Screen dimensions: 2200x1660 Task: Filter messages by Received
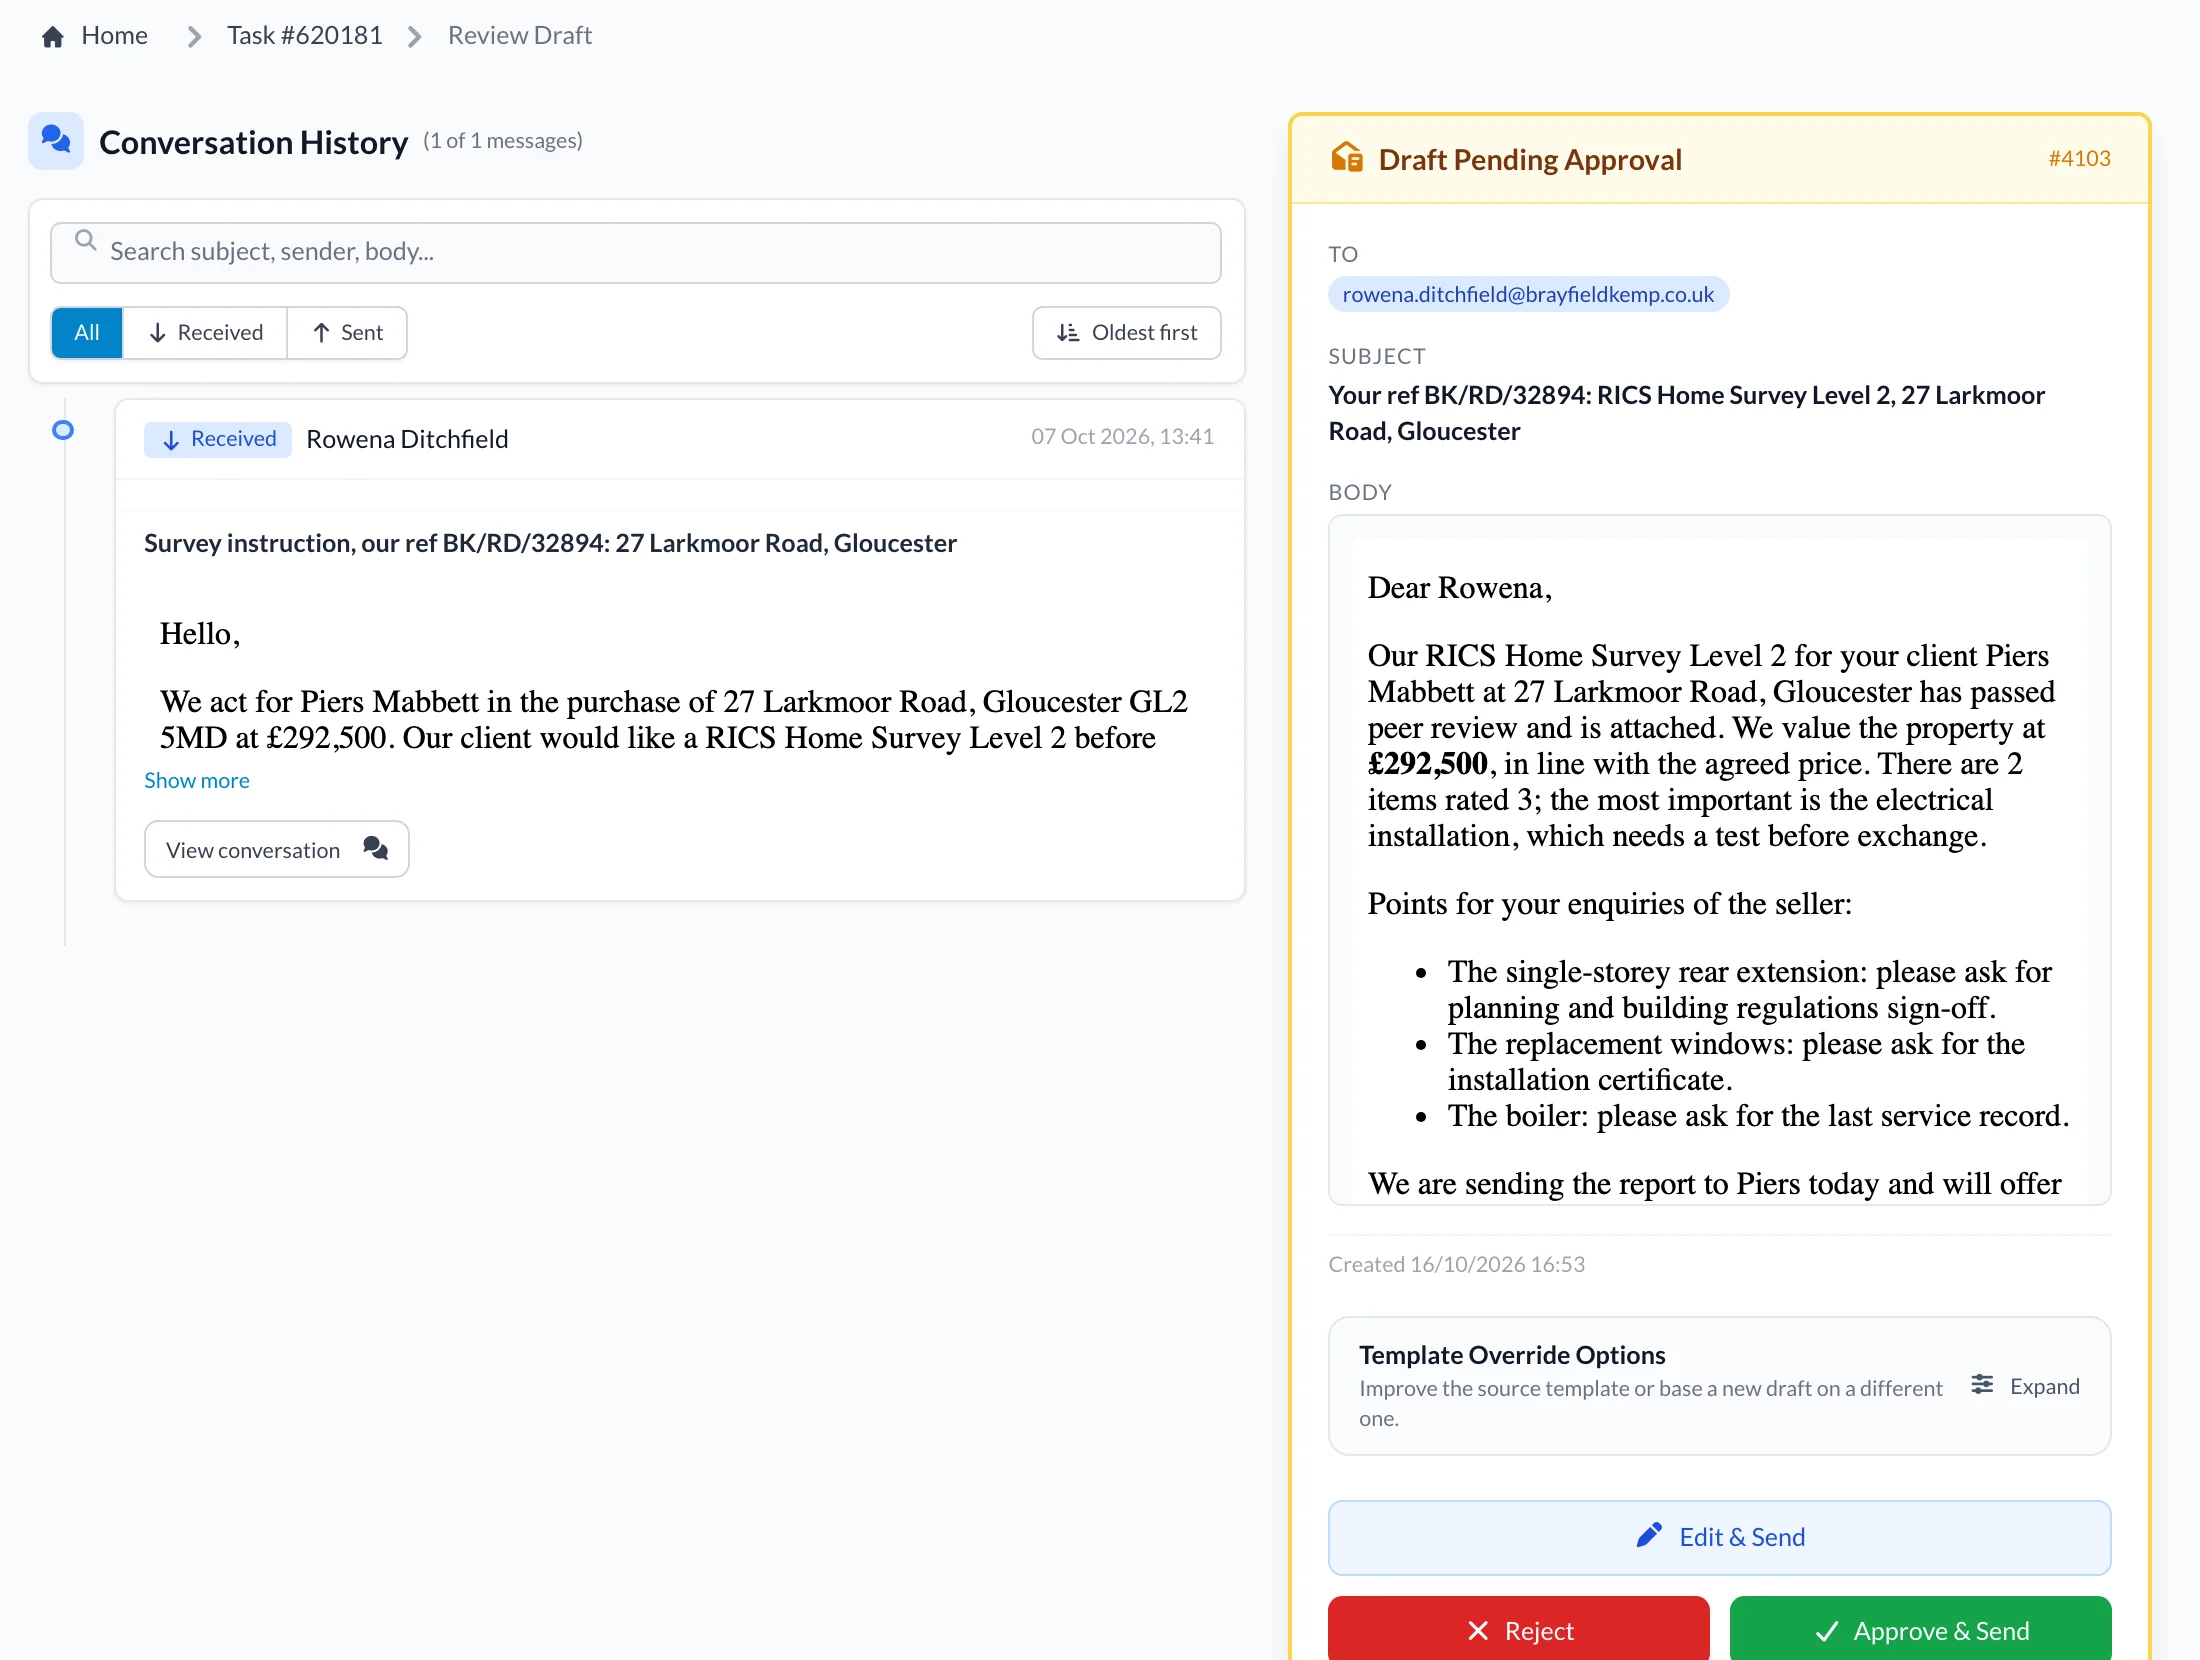tap(205, 333)
